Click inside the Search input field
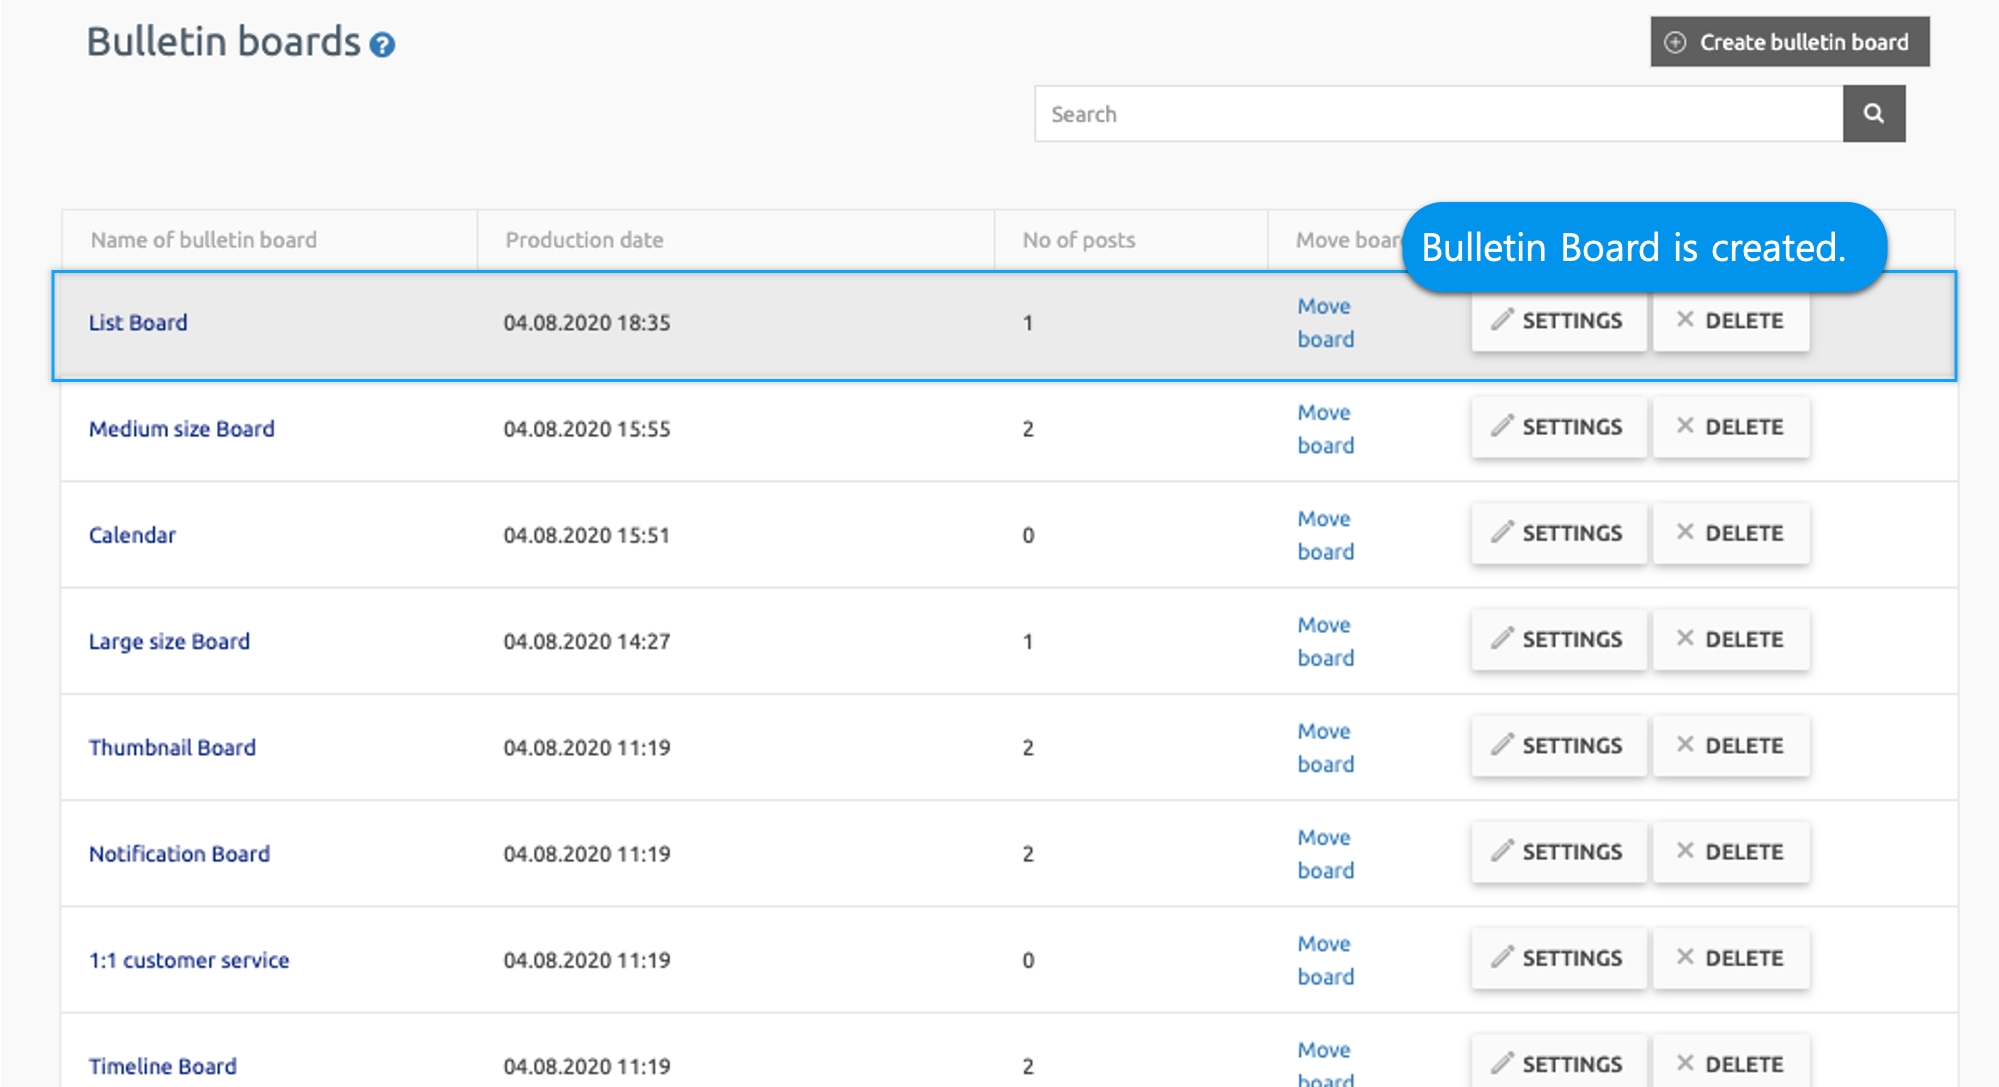 [x=1438, y=114]
